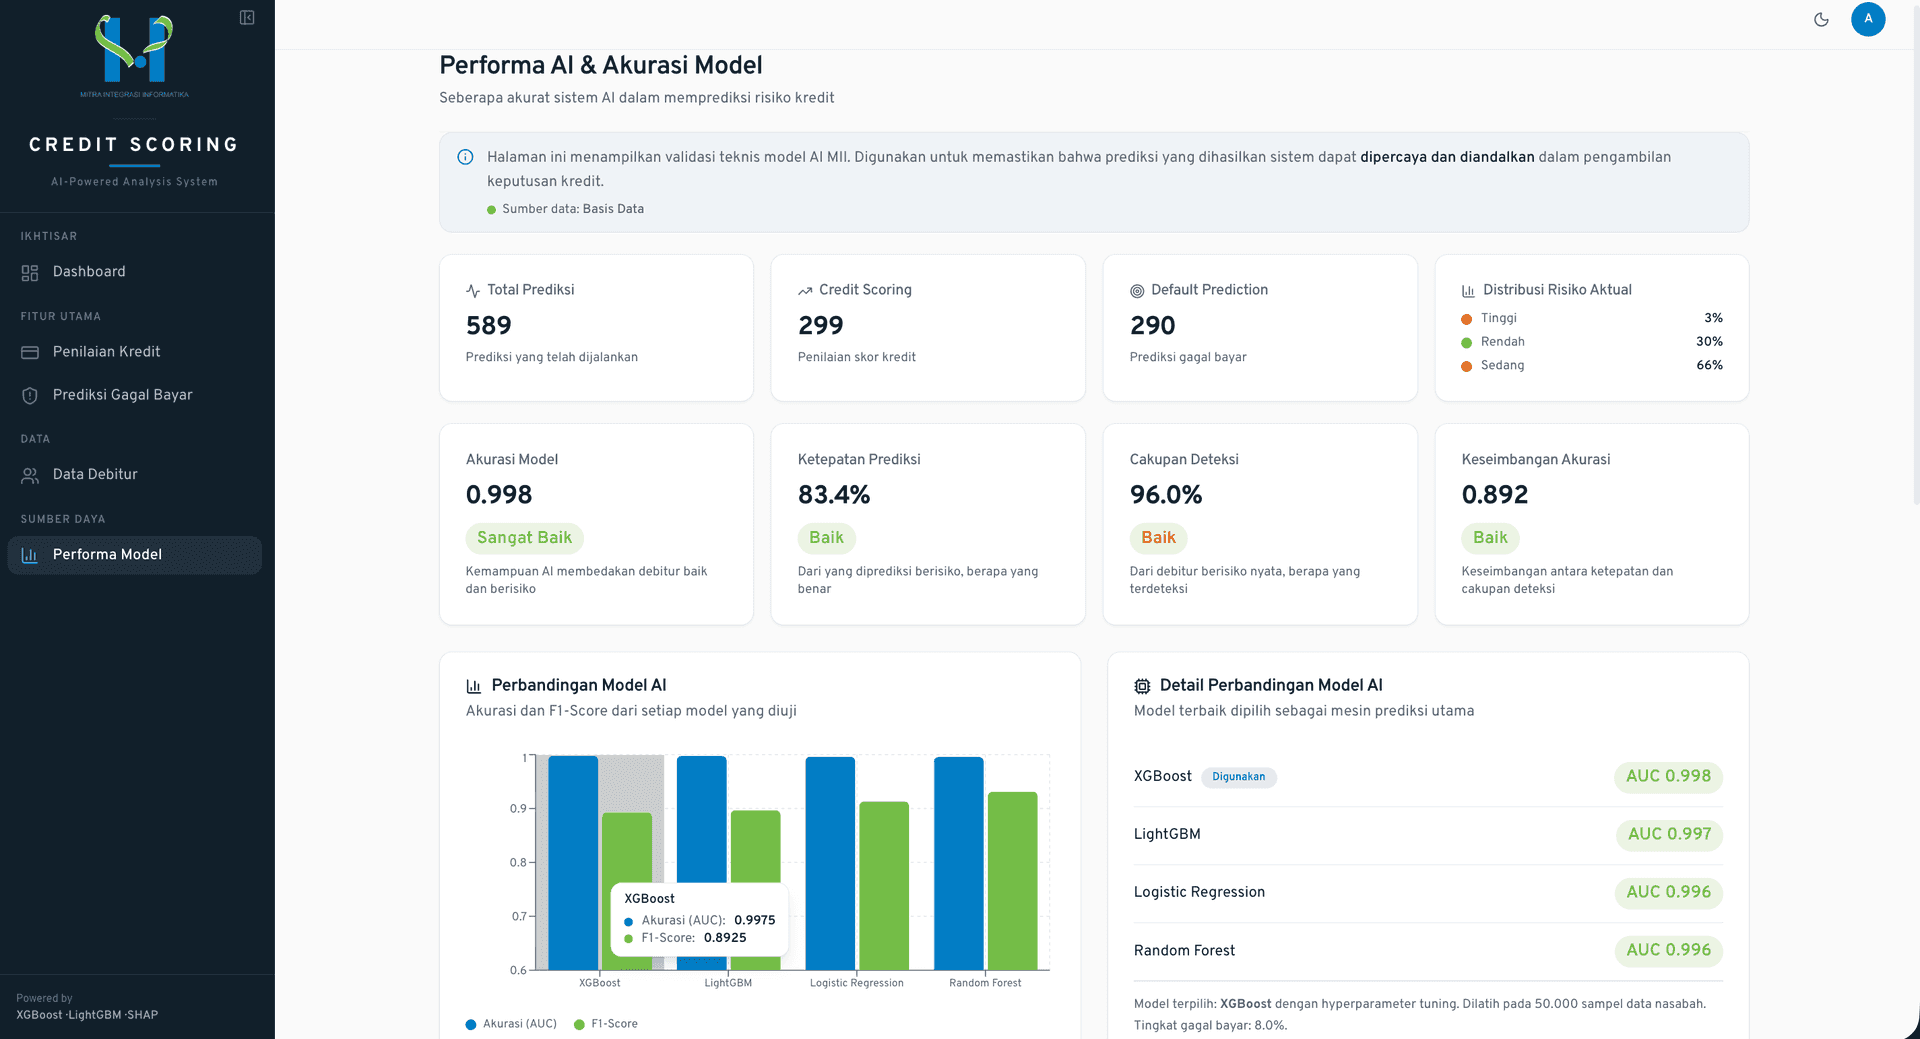
Task: Toggle dark mode with the moon icon
Action: tap(1821, 19)
